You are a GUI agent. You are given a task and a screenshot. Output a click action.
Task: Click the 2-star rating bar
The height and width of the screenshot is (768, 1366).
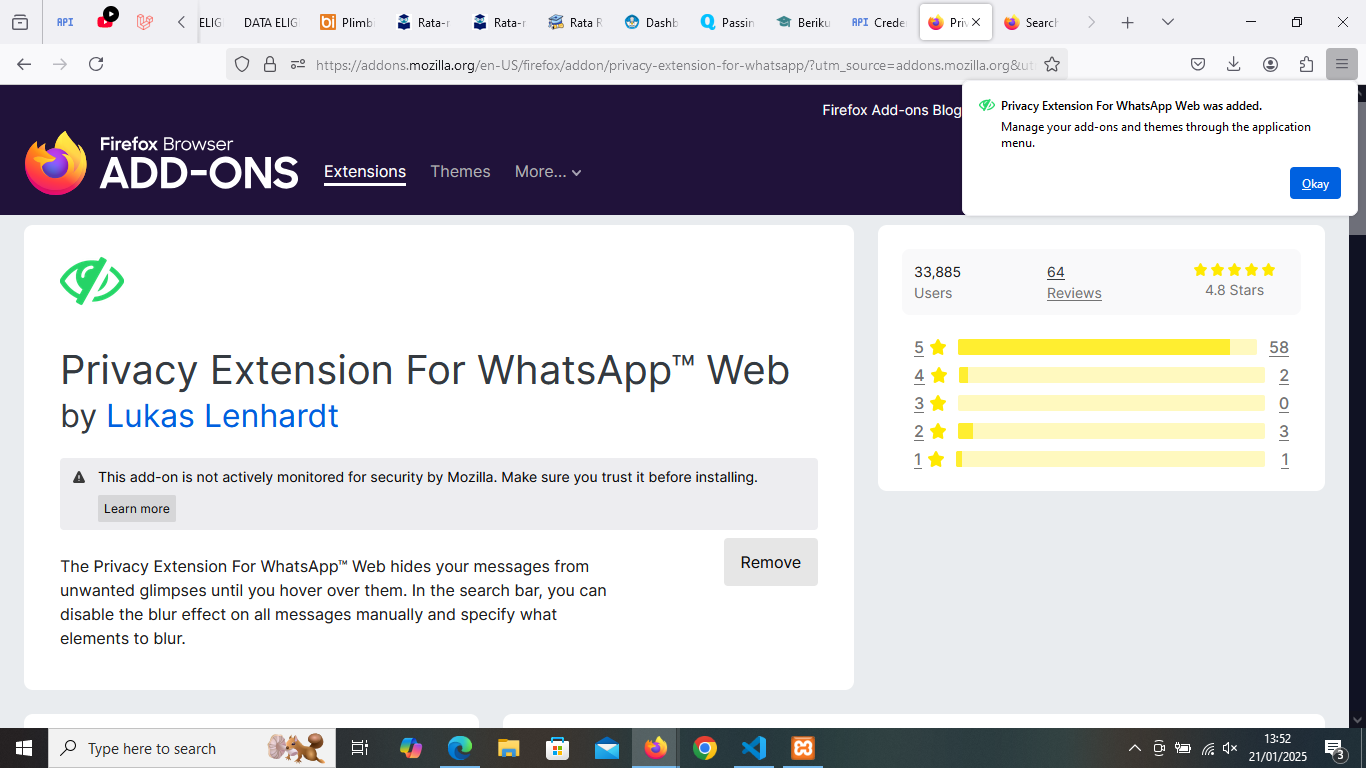1111,431
